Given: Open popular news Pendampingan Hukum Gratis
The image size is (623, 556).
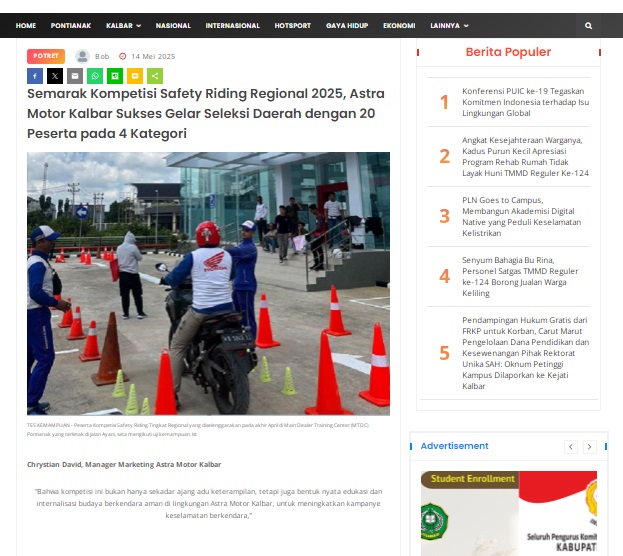Looking at the screenshot, I should 525,353.
